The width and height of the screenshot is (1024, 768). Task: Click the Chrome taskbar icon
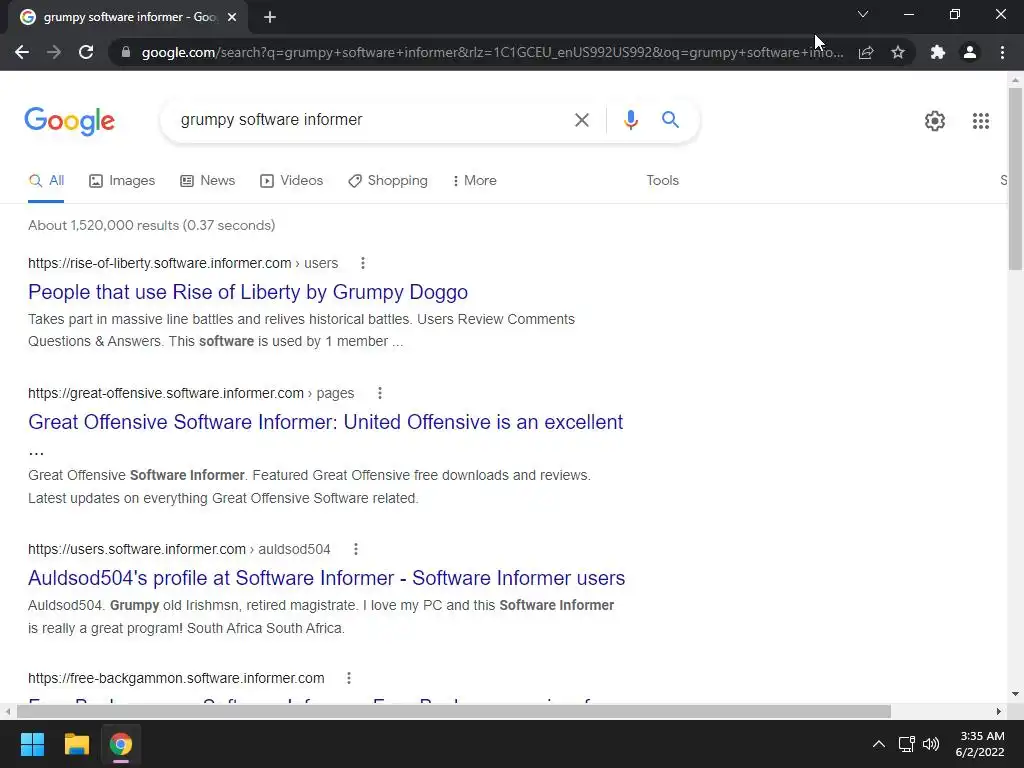point(120,744)
